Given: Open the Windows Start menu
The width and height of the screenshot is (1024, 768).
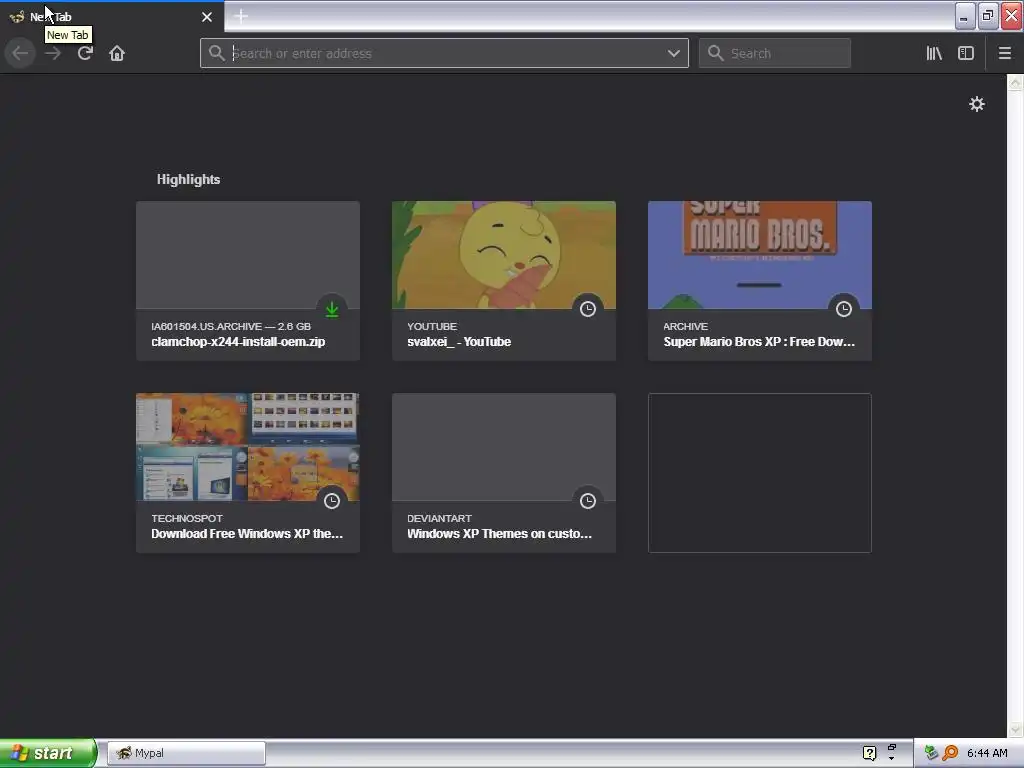Looking at the screenshot, I should tap(48, 753).
